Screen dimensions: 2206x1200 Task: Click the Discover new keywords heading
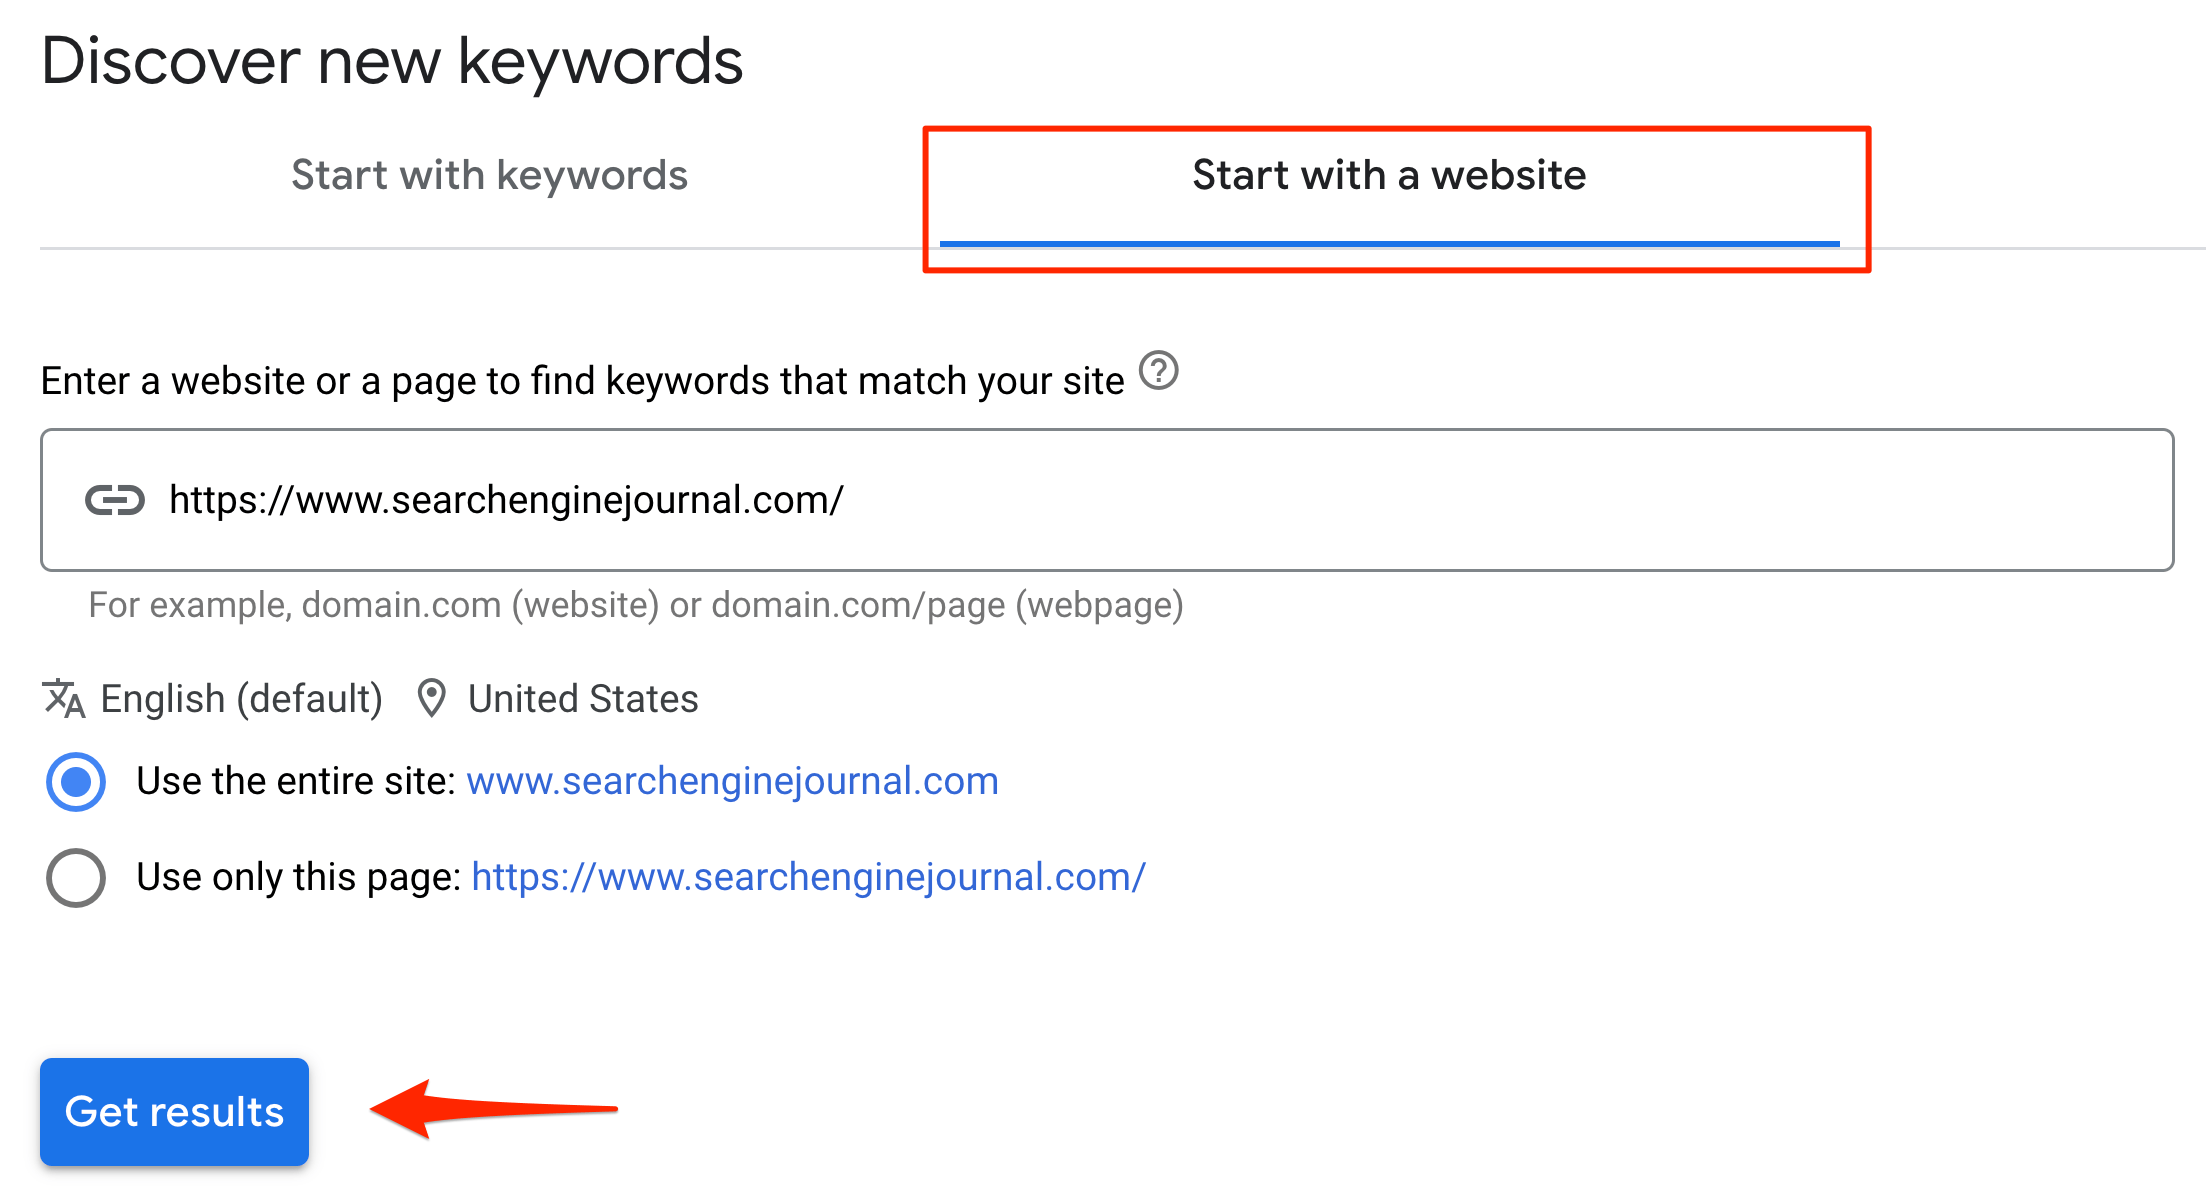[392, 62]
